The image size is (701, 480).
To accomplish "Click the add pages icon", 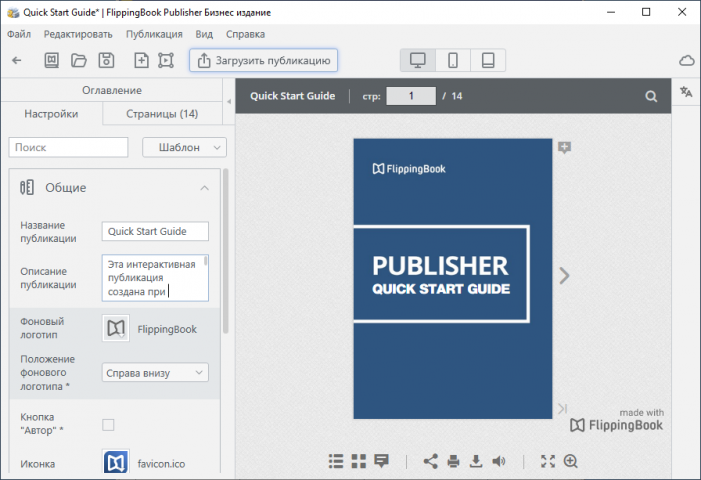I will coord(141,60).
